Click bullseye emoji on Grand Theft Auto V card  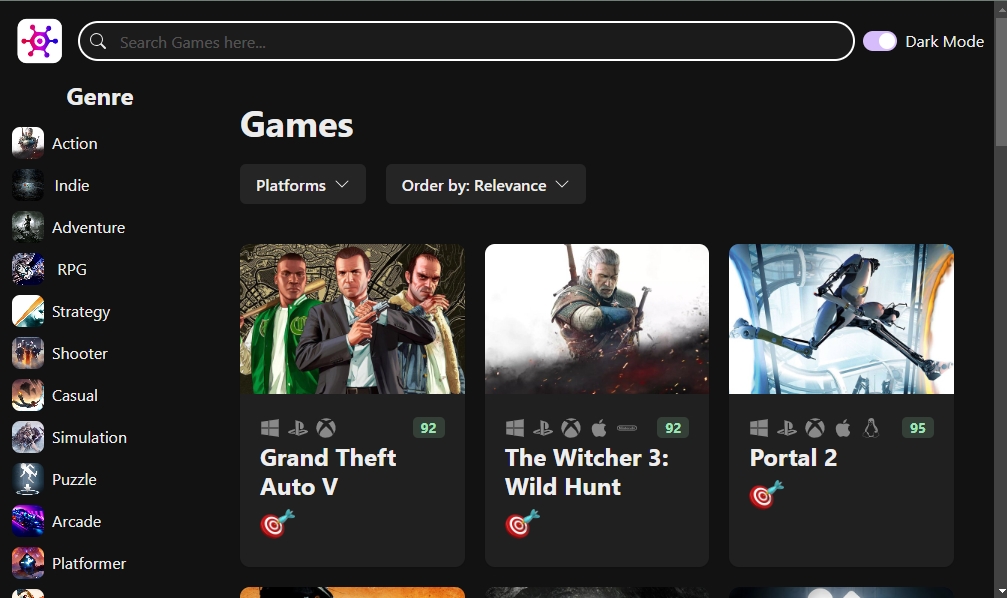tap(277, 523)
